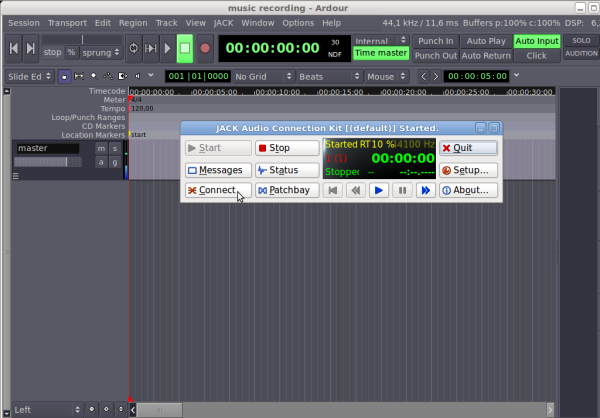600x418 pixels.
Task: Fast forward the JACK transport
Action: tap(426, 190)
